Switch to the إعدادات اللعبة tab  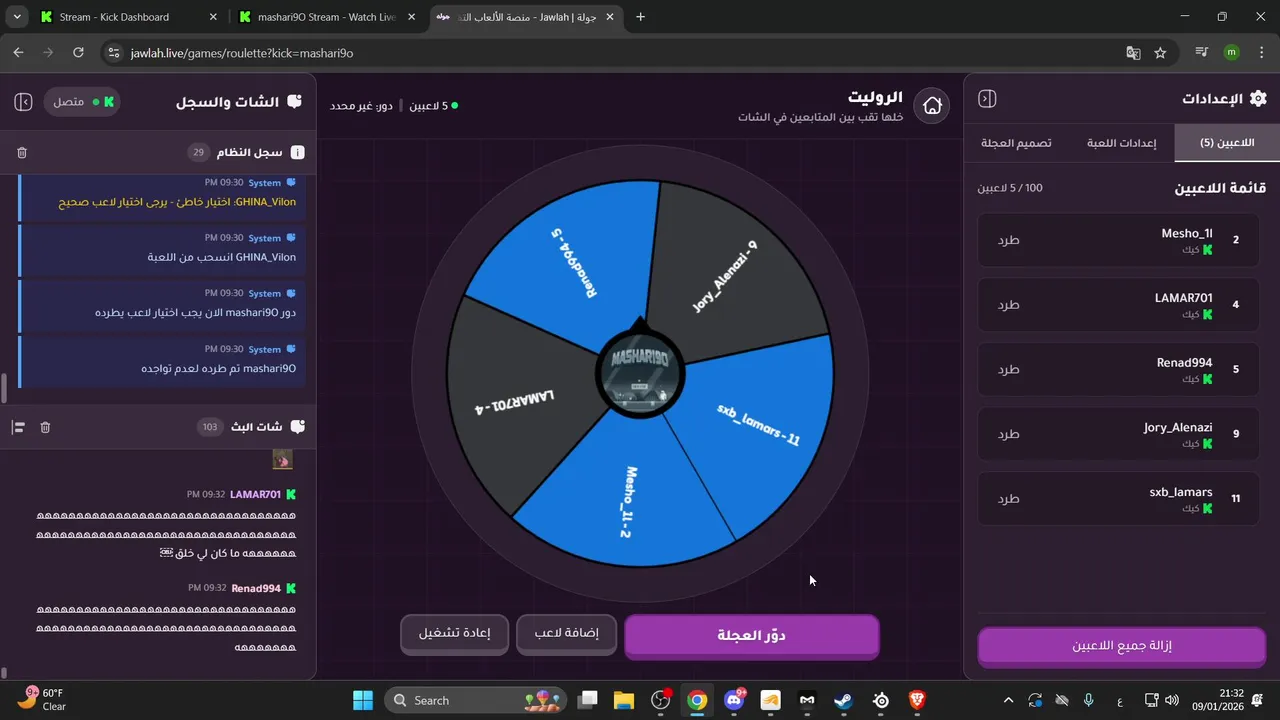coord(1121,143)
